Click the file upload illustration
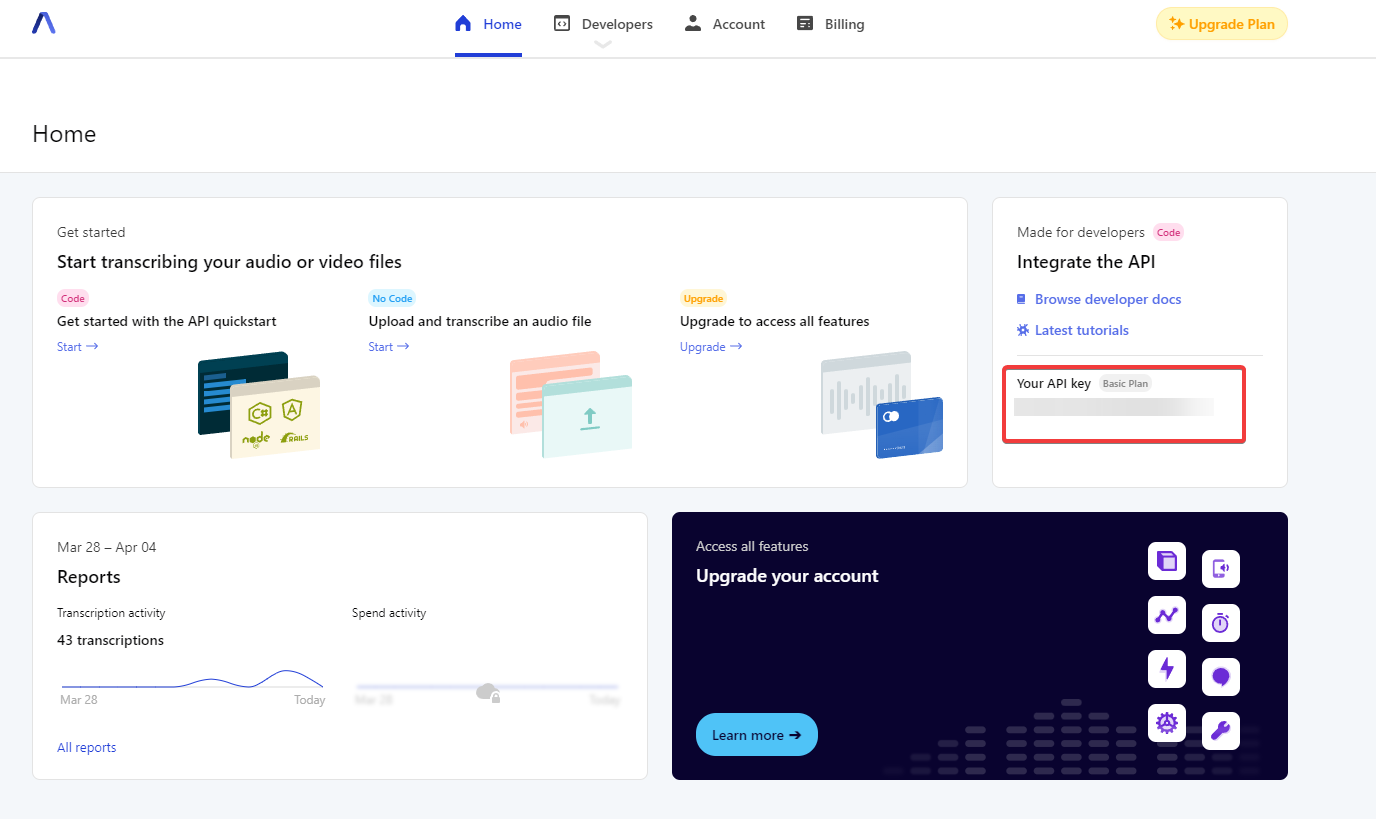 [571, 404]
